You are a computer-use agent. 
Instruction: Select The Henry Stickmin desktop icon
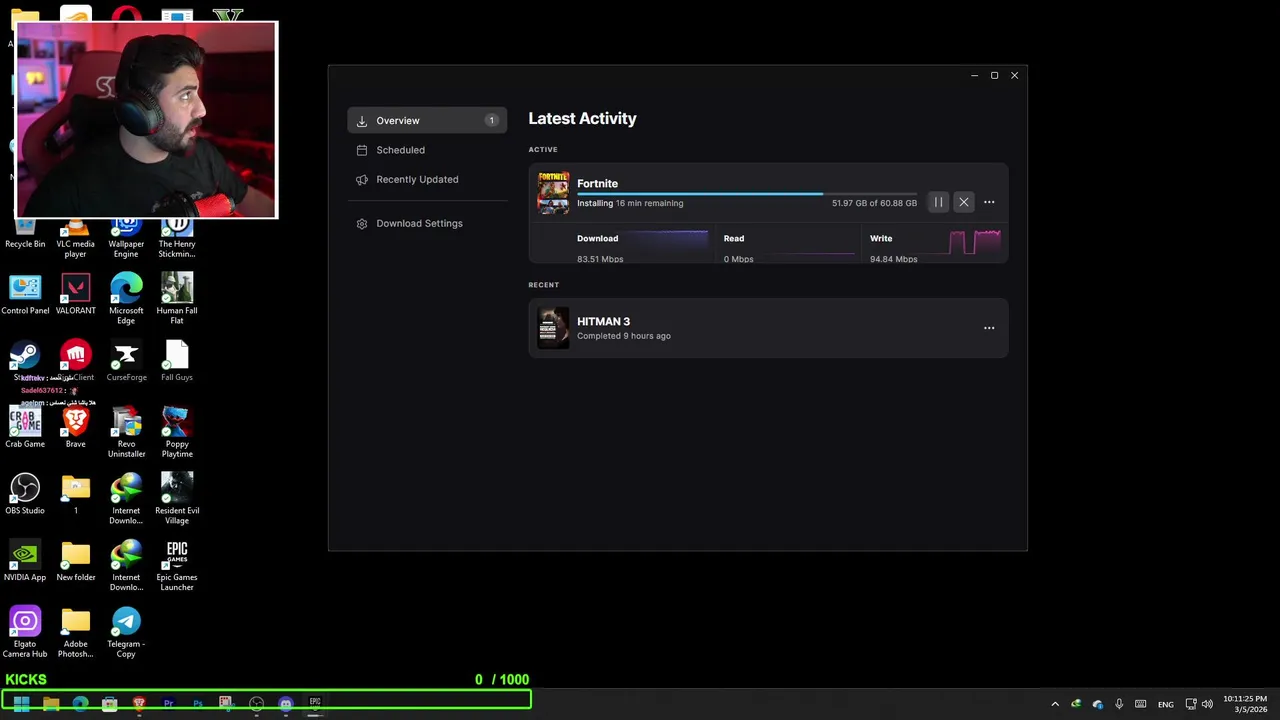click(x=177, y=238)
